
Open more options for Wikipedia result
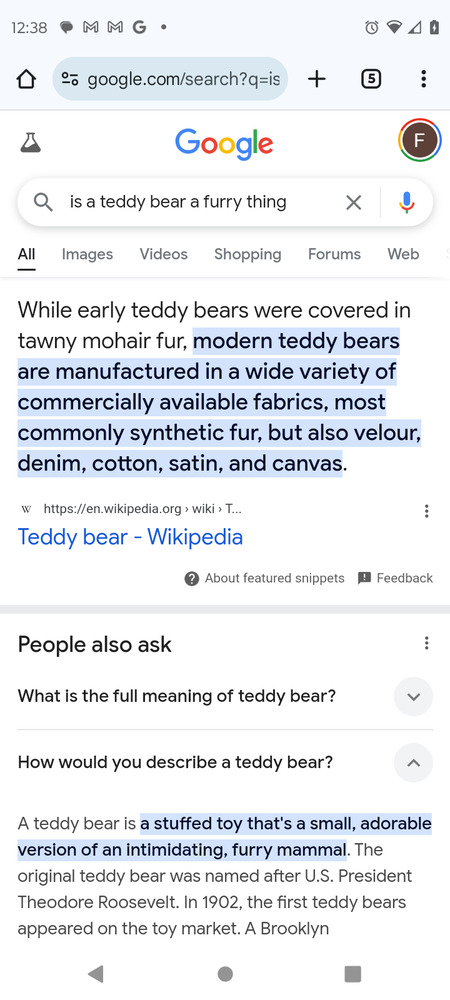pyautogui.click(x=426, y=511)
